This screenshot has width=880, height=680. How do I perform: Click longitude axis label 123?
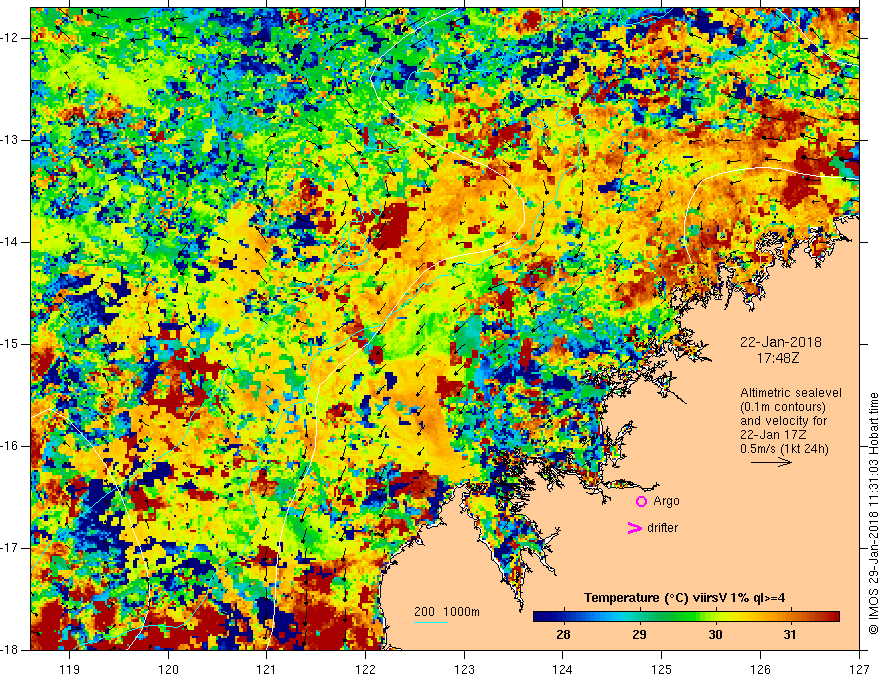coord(464,669)
